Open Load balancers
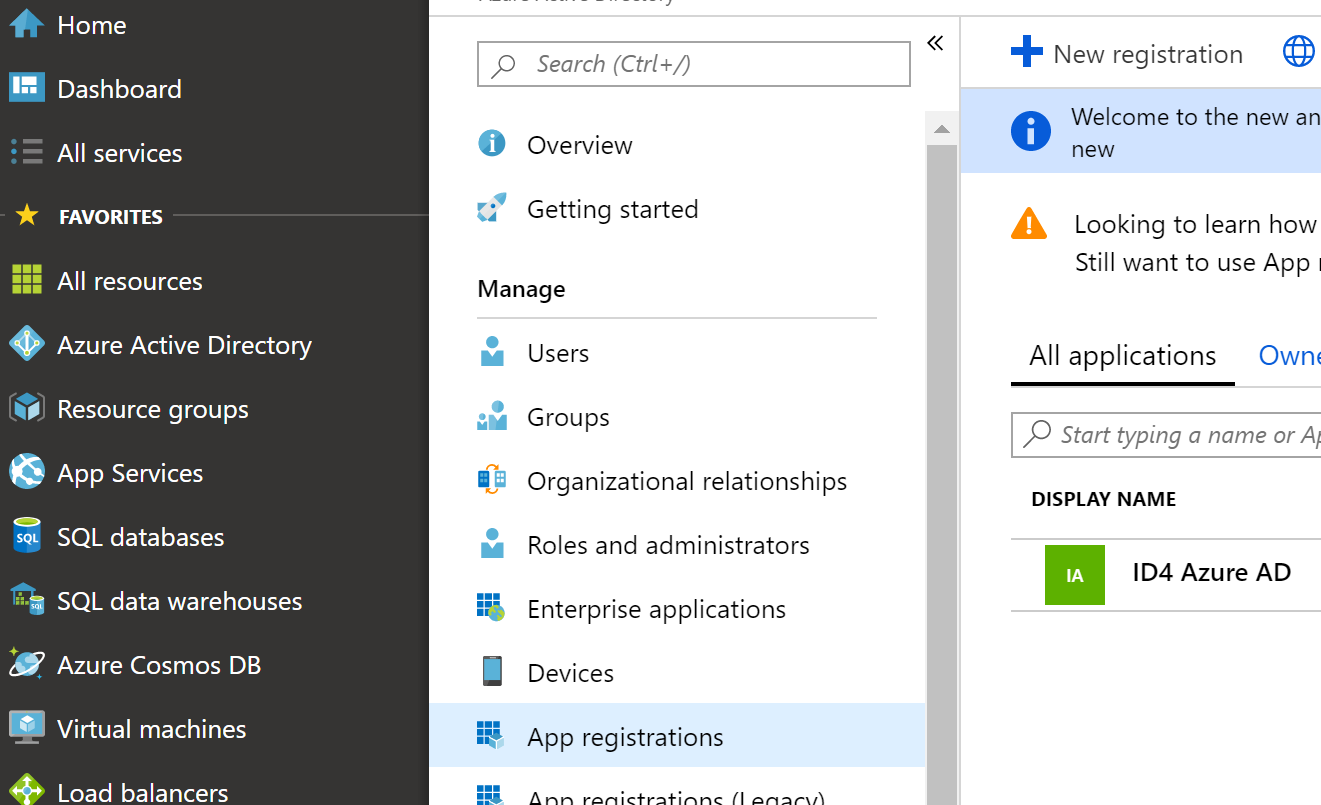Image resolution: width=1321 pixels, height=805 pixels. (143, 790)
